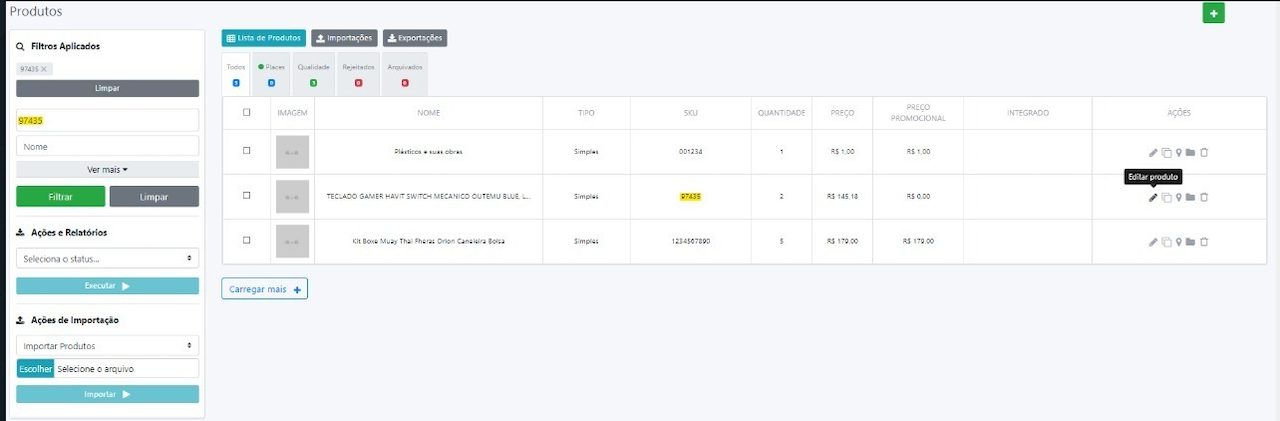Select the Teclado Gamer Havit row checkbox
This screenshot has width=1280, height=421.
[247, 196]
